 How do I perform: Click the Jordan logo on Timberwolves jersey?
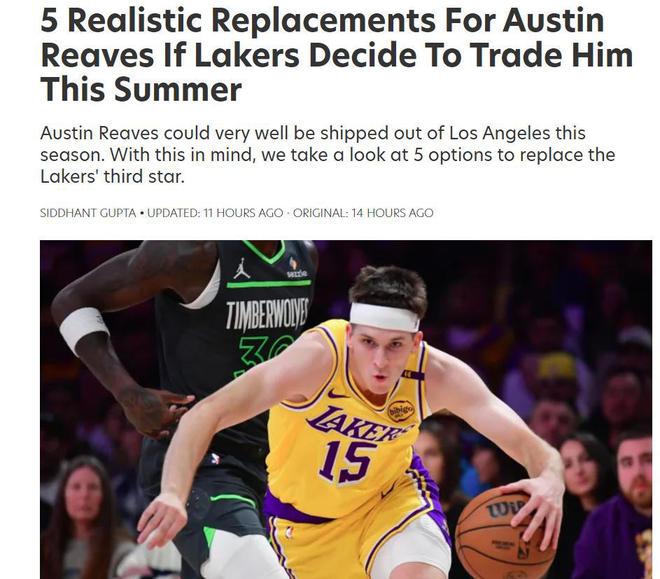point(242,268)
